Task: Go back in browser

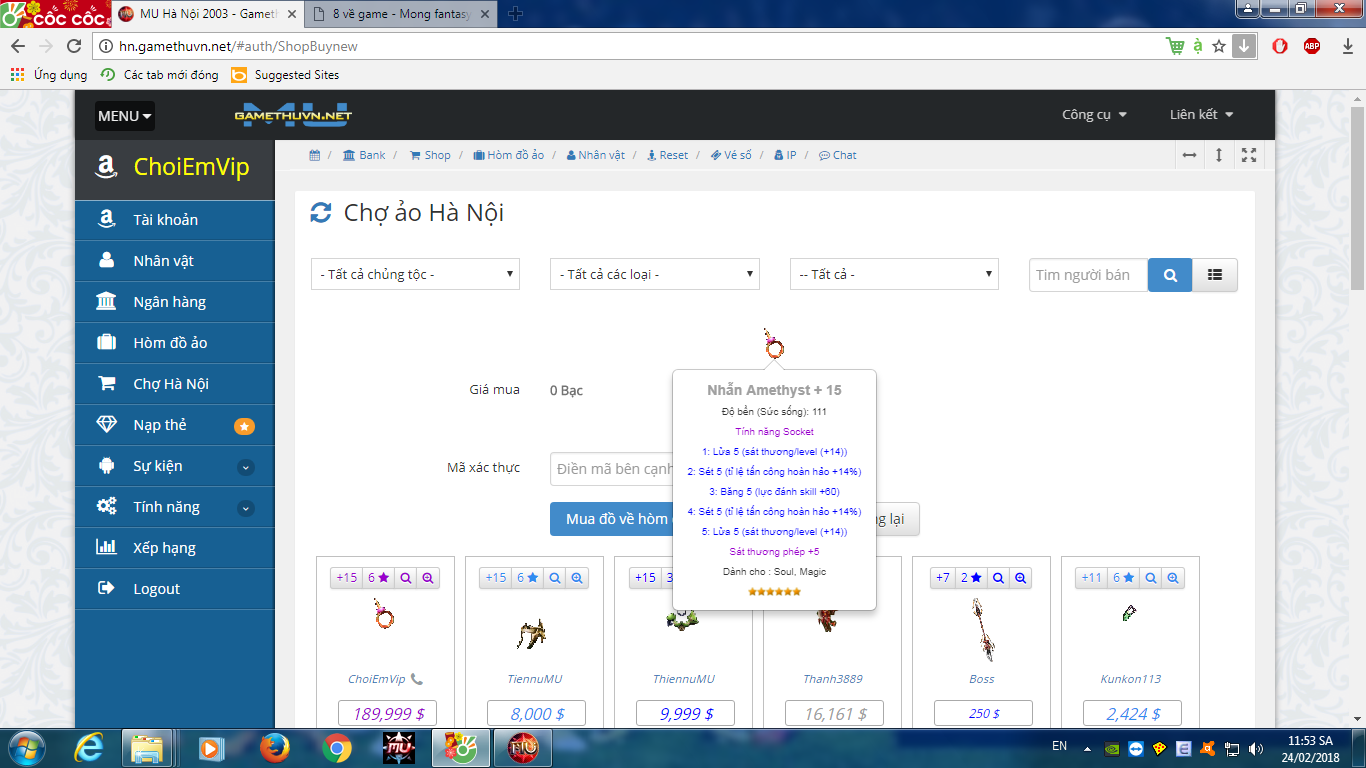Action: pos(18,46)
